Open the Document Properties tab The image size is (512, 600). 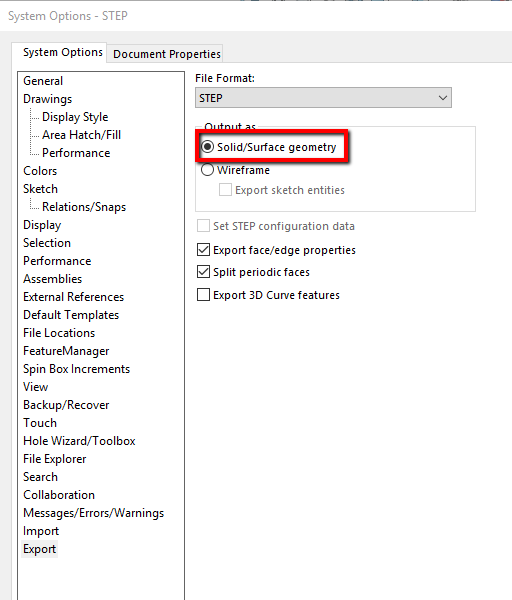(167, 54)
